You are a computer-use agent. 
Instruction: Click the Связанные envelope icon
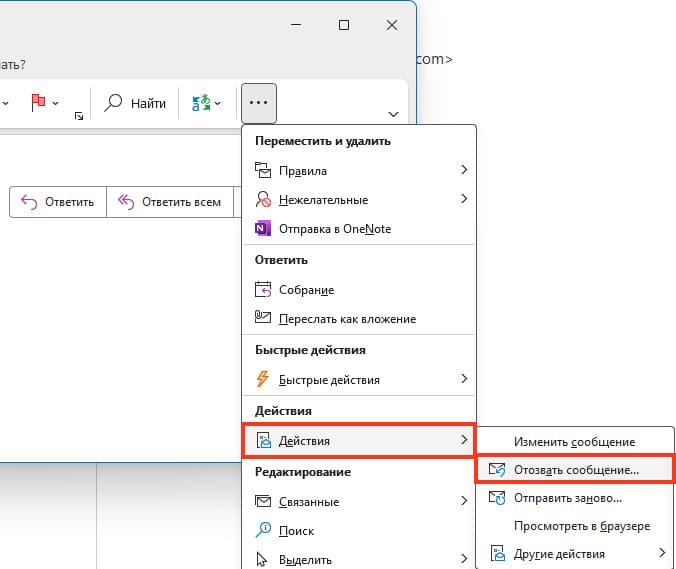pyautogui.click(x=263, y=501)
